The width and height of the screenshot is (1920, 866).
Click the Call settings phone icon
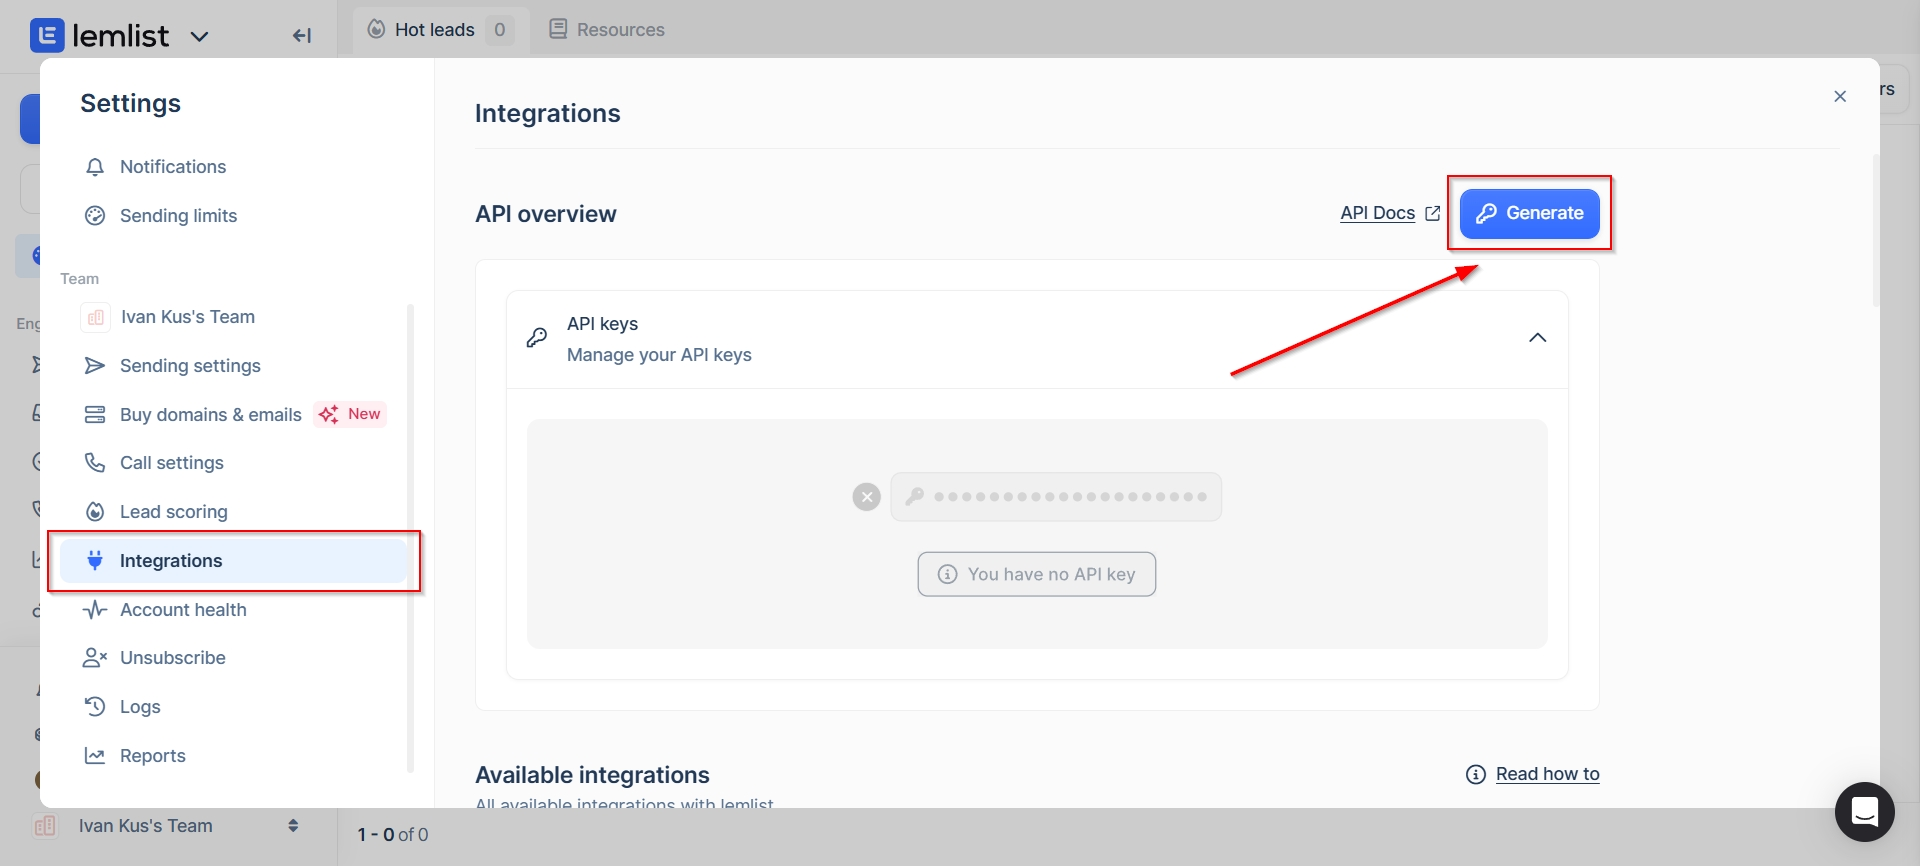point(95,463)
